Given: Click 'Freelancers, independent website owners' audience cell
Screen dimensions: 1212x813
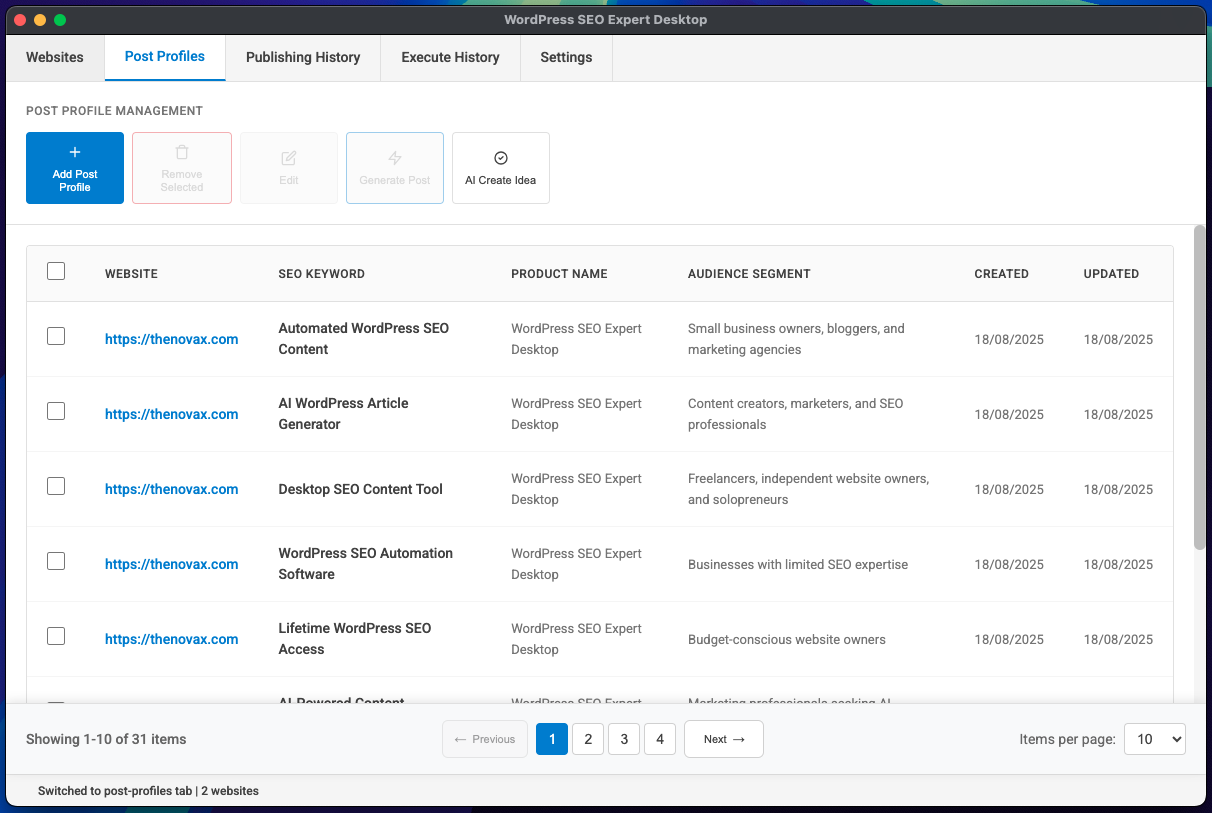Looking at the screenshot, I should [808, 489].
